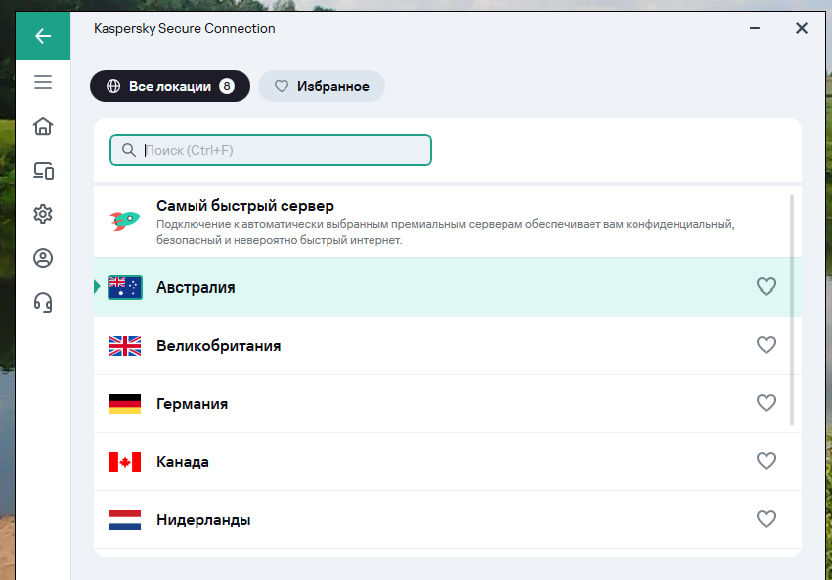This screenshot has height=580, width=832.
Task: Click the Germany flag icon
Action: tap(125, 404)
